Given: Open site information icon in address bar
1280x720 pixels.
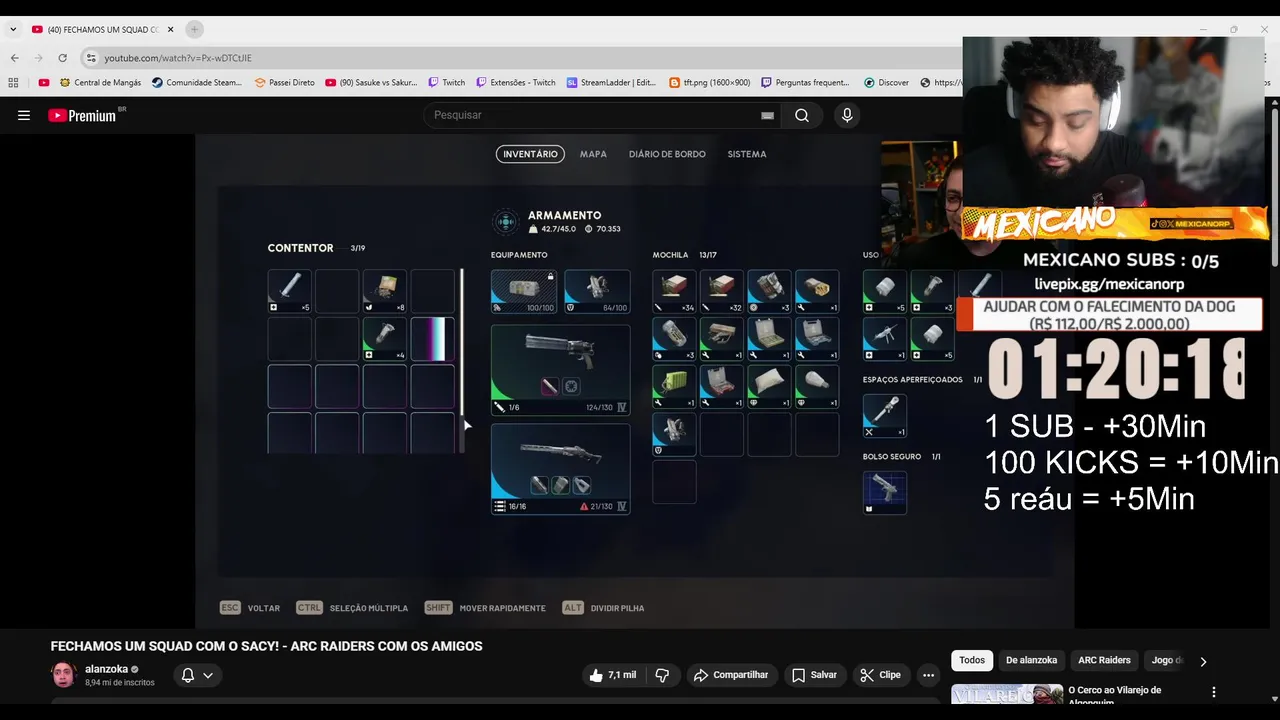Looking at the screenshot, I should tap(91, 58).
